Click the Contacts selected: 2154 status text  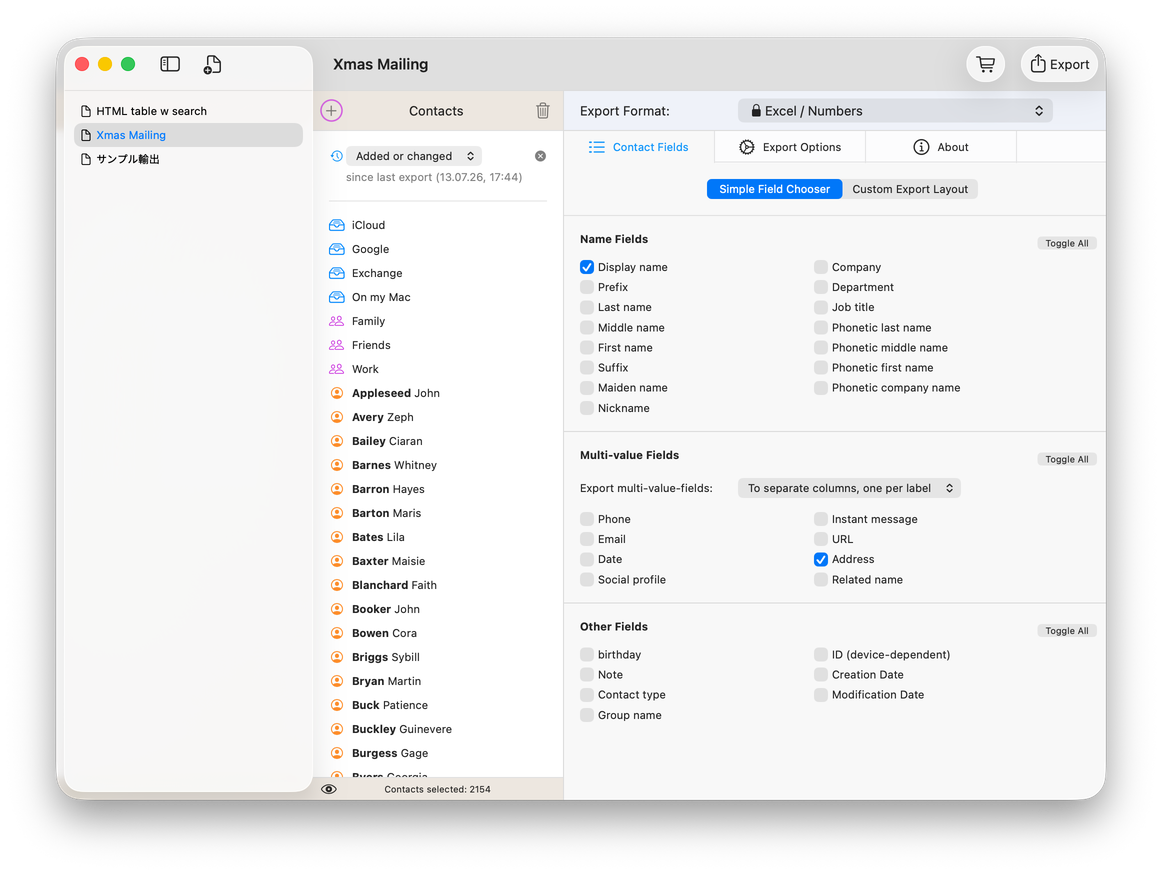click(x=437, y=789)
